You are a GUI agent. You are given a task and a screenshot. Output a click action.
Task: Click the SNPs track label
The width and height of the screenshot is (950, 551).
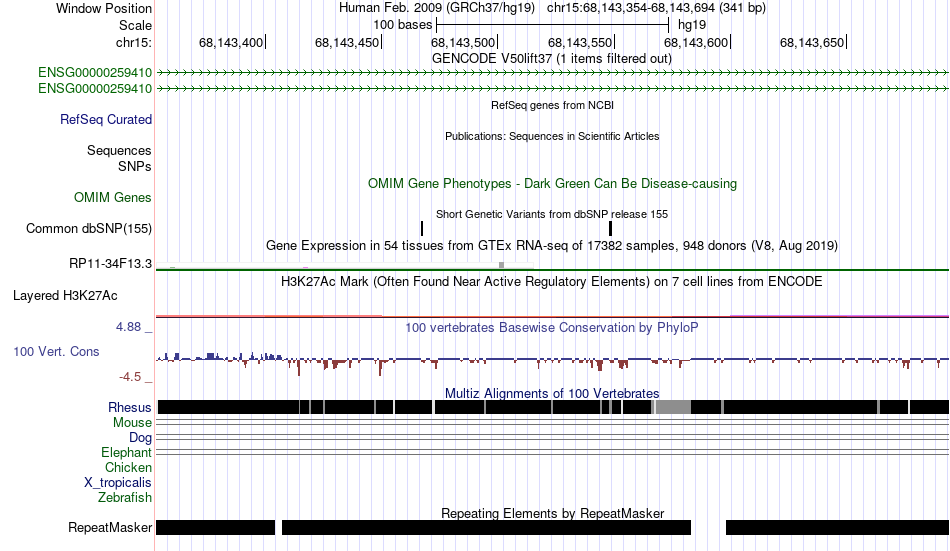tap(135, 166)
